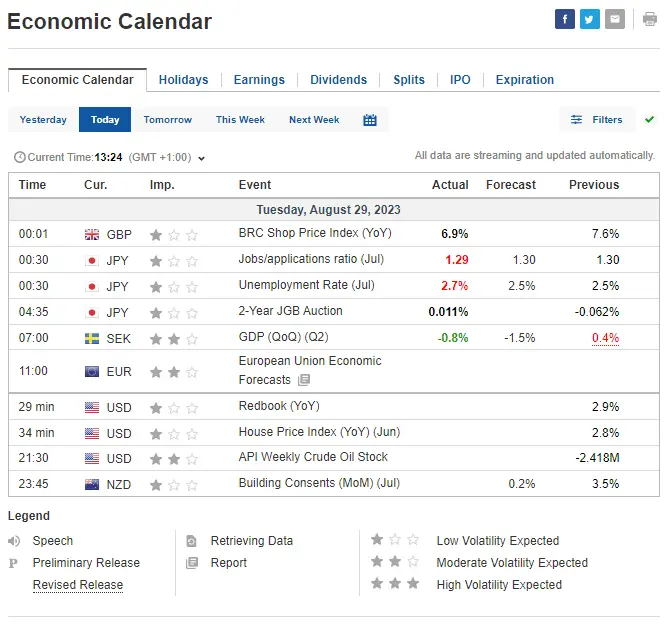Viewport: 667px width, 625px height.
Task: Click the 29 min countdown time
Action: [x=36, y=407]
